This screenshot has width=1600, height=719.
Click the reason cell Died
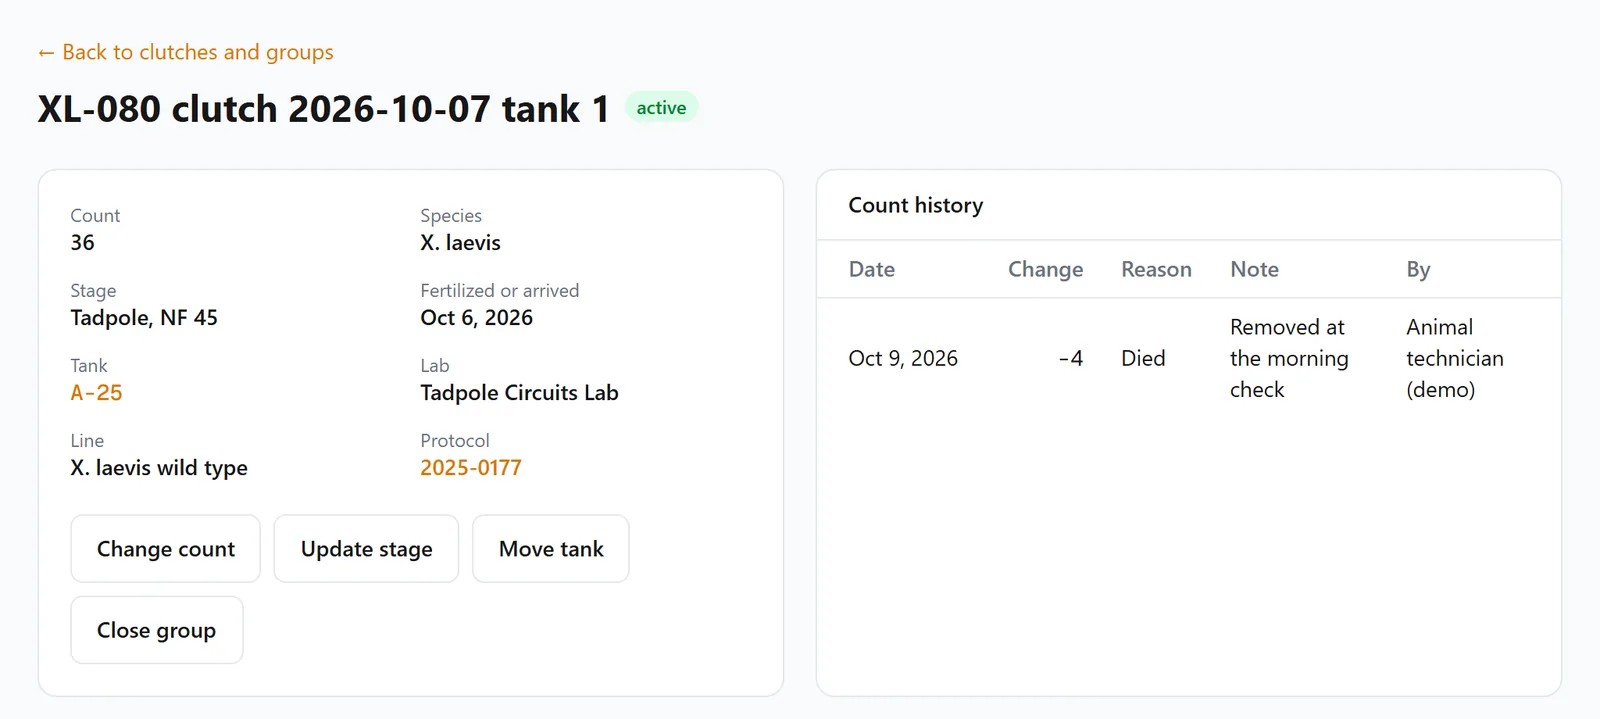coord(1143,358)
